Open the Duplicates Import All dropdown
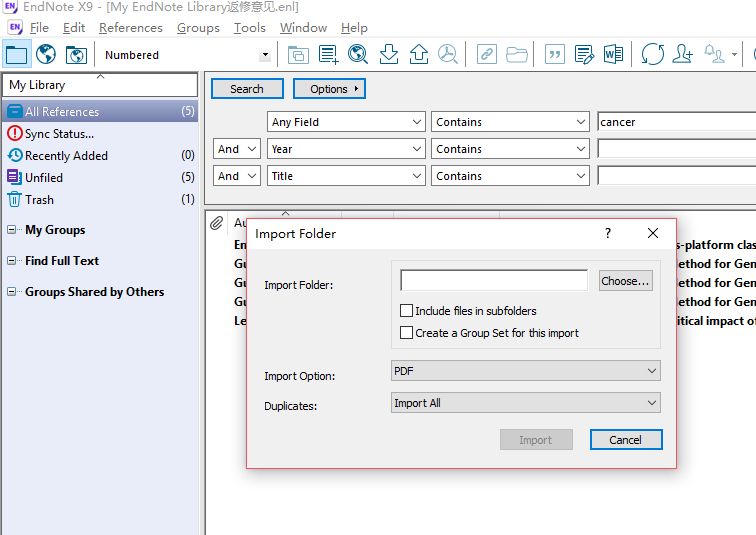The width and height of the screenshot is (756, 535). point(525,403)
